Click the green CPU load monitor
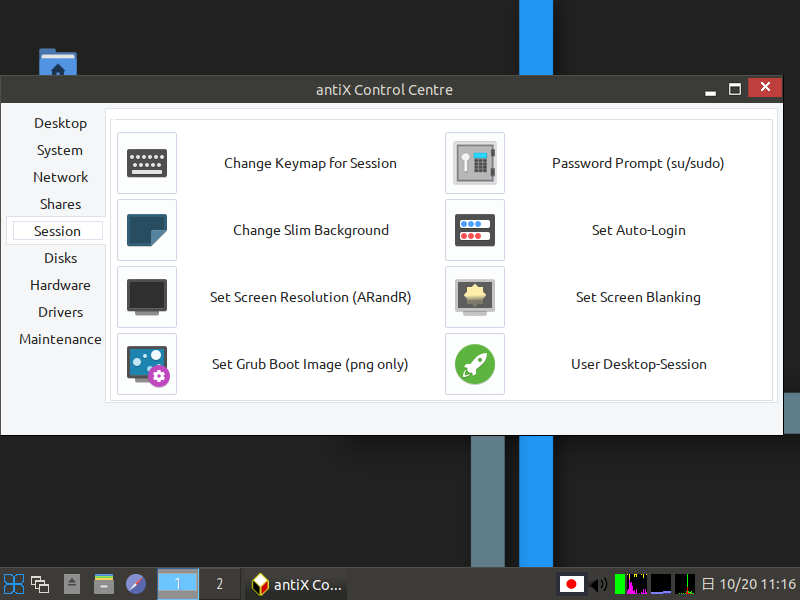The width and height of the screenshot is (800, 600). coord(620,584)
